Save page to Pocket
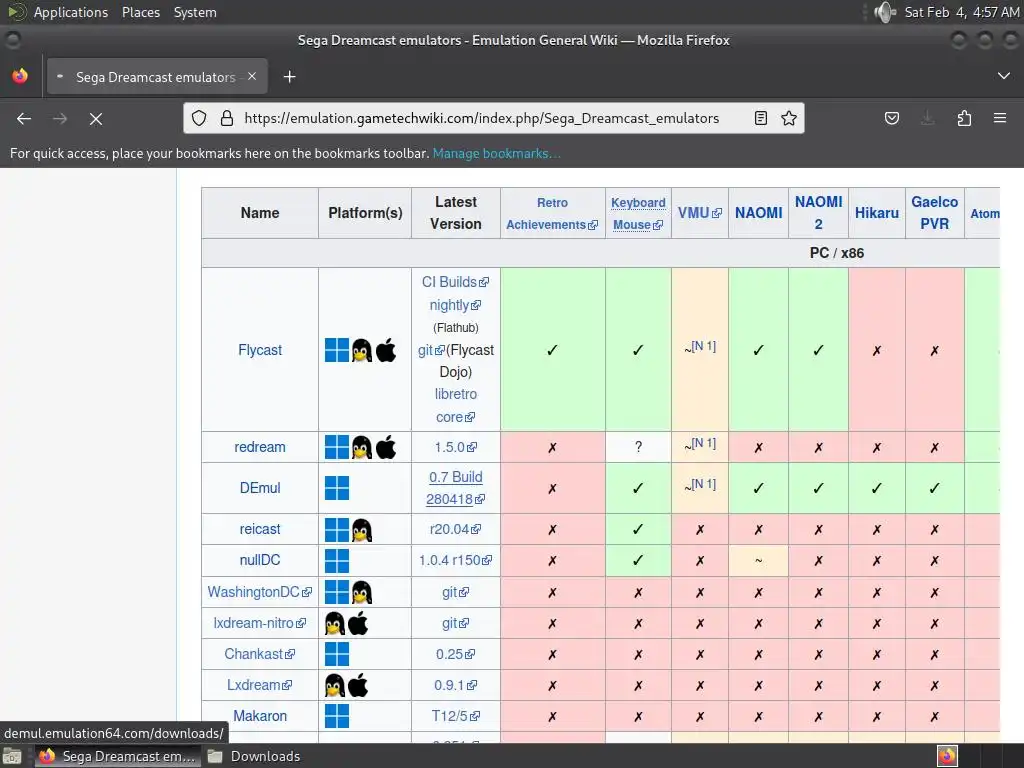The width and height of the screenshot is (1024, 768). coord(891,118)
